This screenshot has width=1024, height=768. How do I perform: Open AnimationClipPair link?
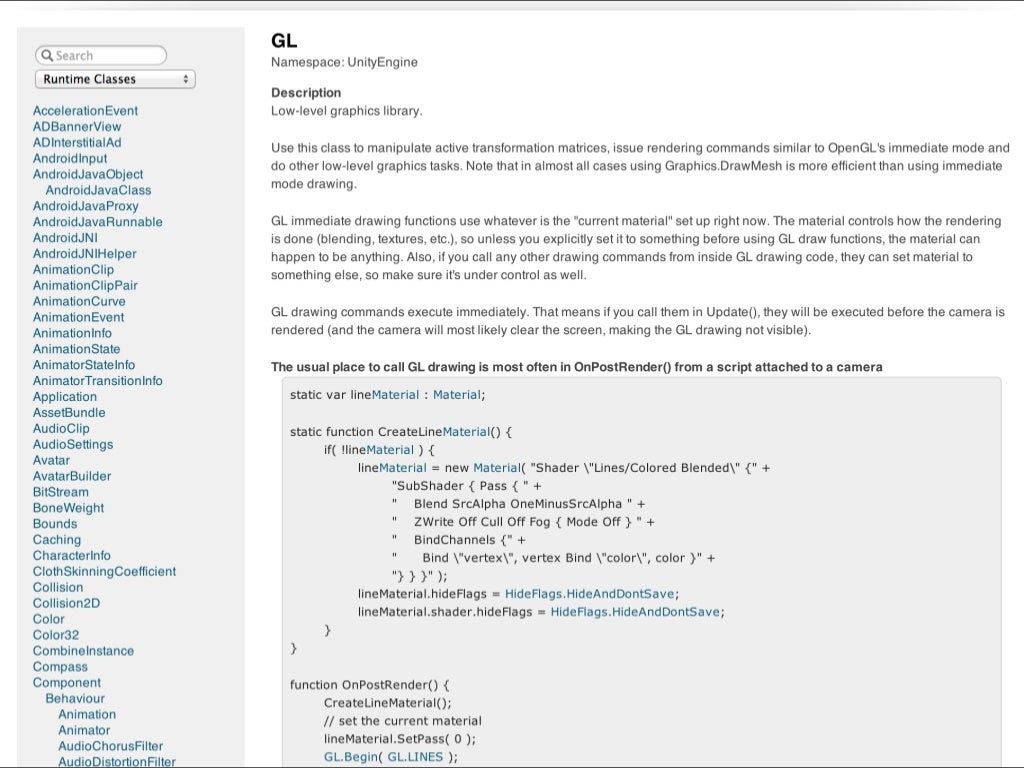86,285
